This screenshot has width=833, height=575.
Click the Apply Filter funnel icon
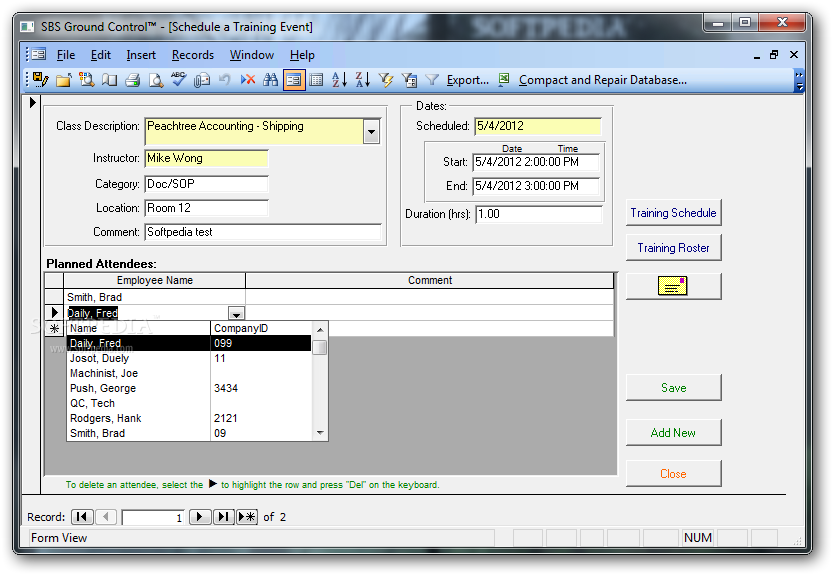(x=432, y=80)
